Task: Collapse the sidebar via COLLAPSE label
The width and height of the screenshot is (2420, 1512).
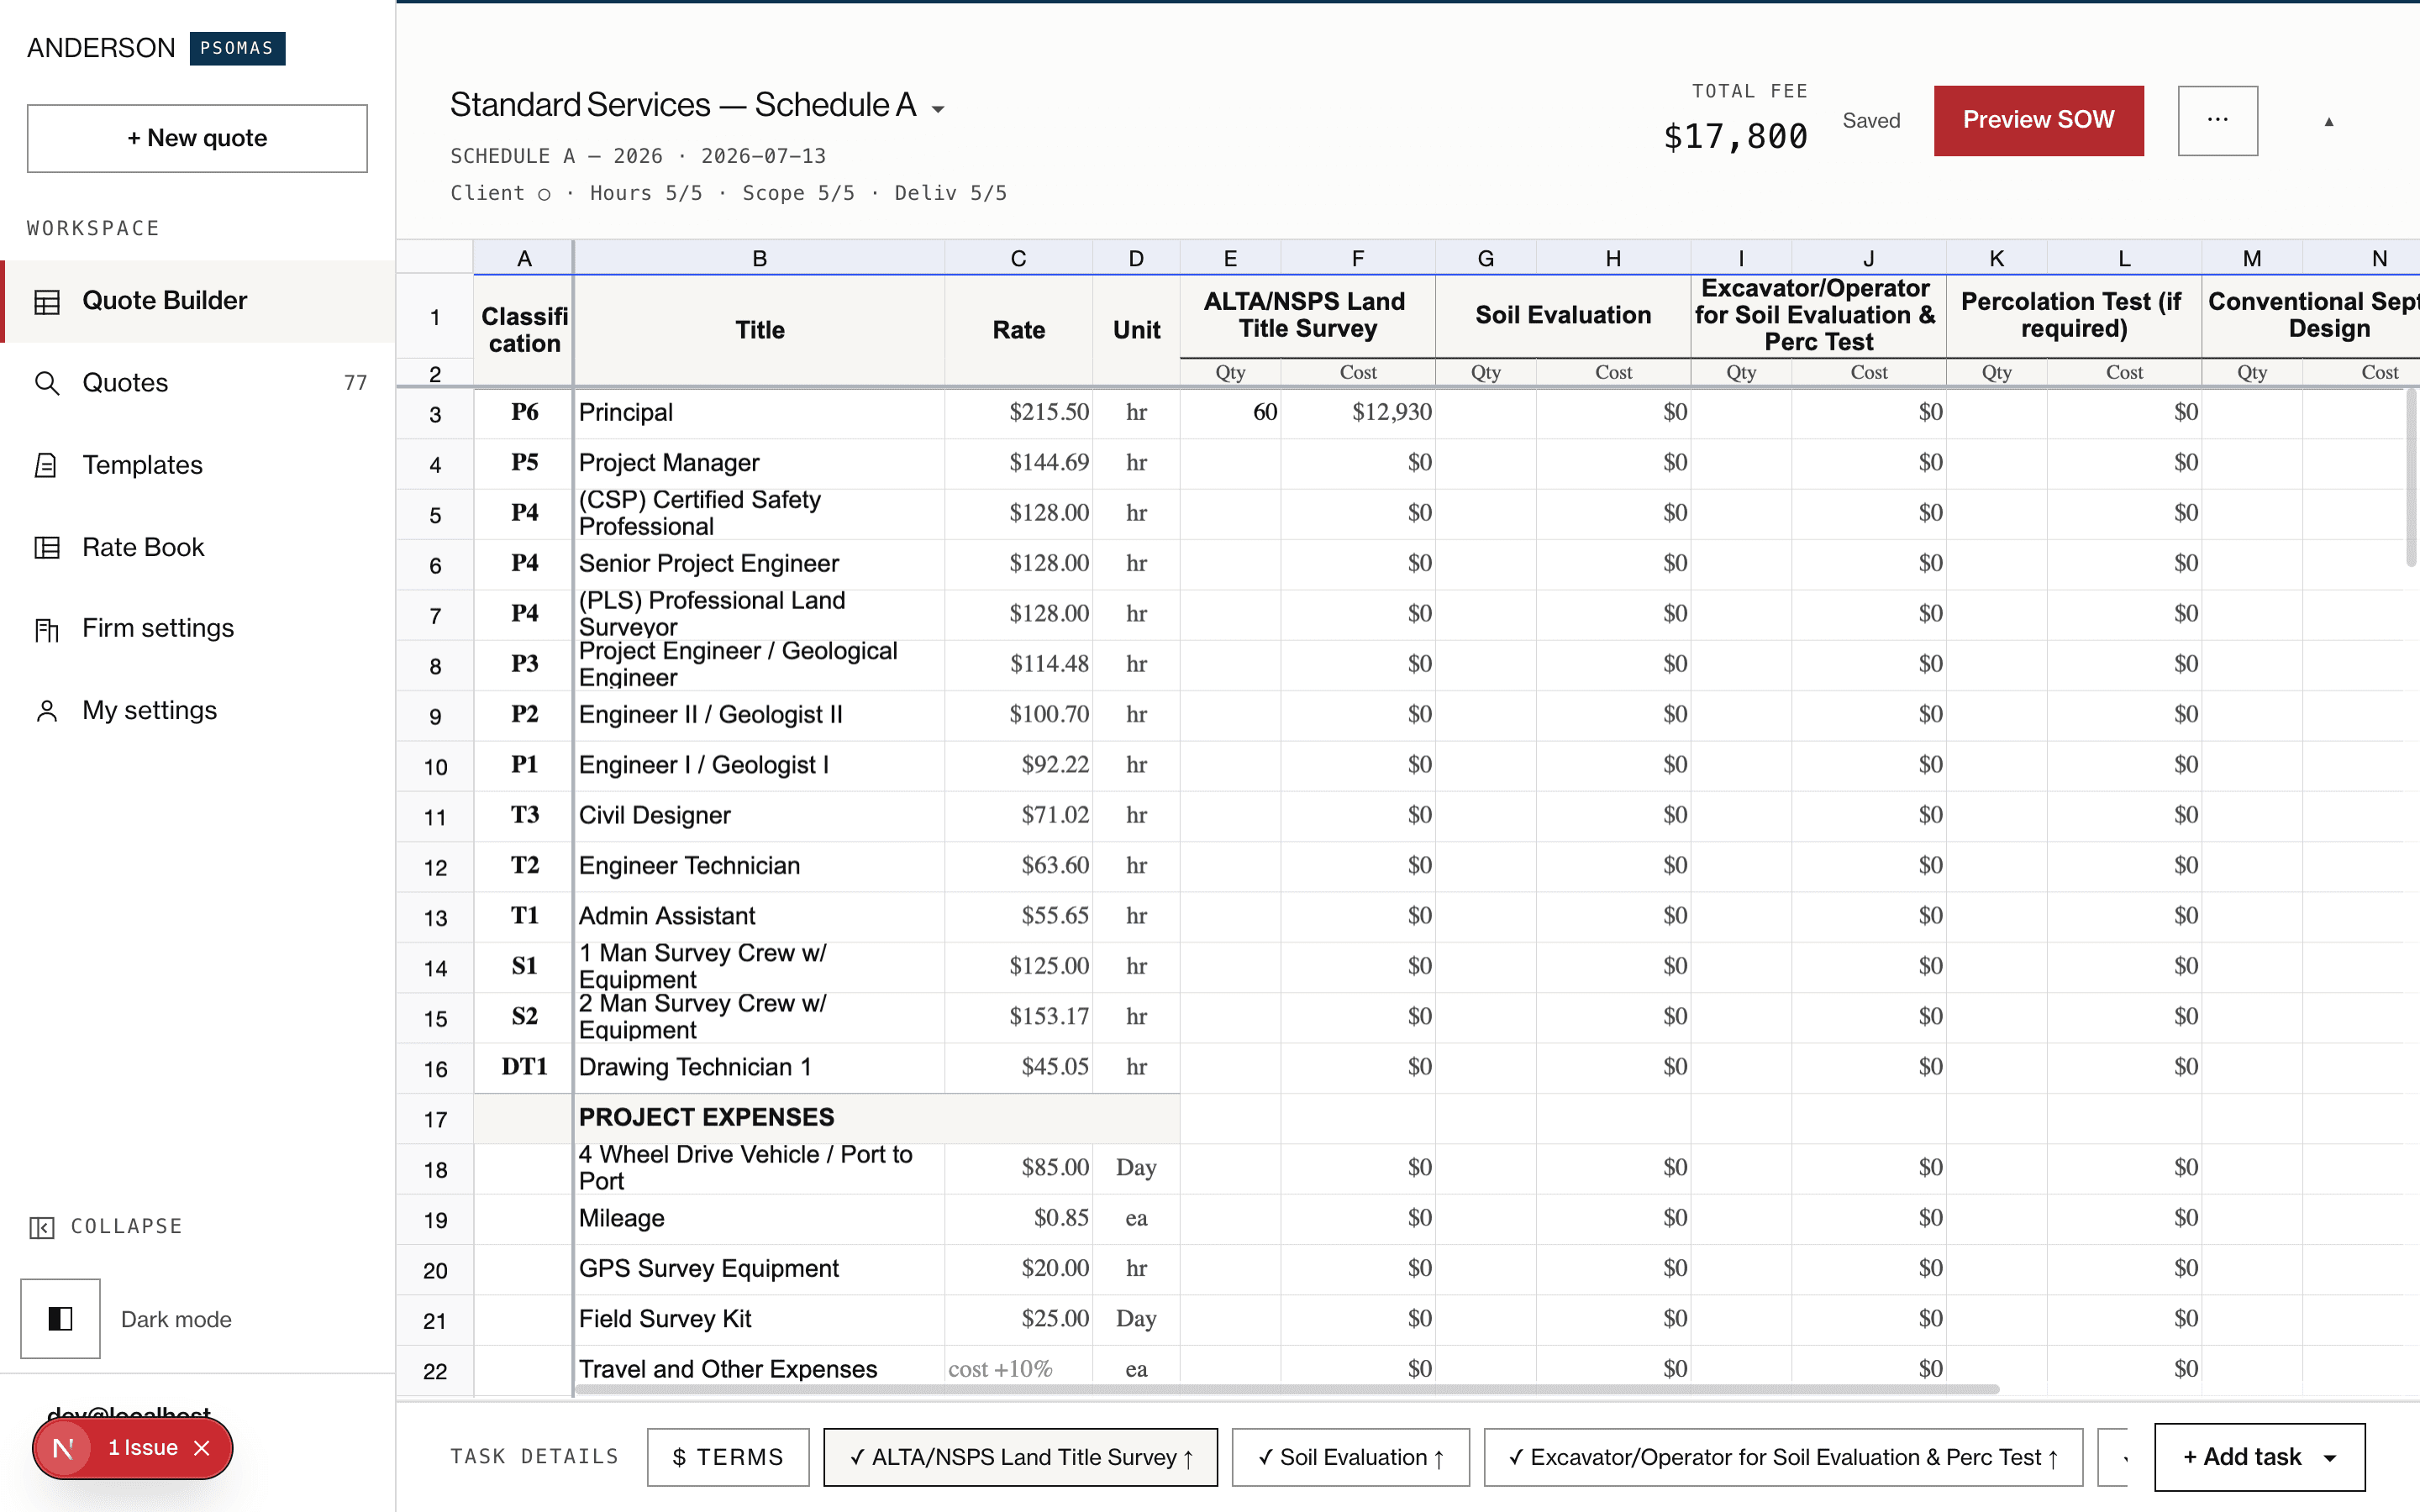Action: [127, 1227]
